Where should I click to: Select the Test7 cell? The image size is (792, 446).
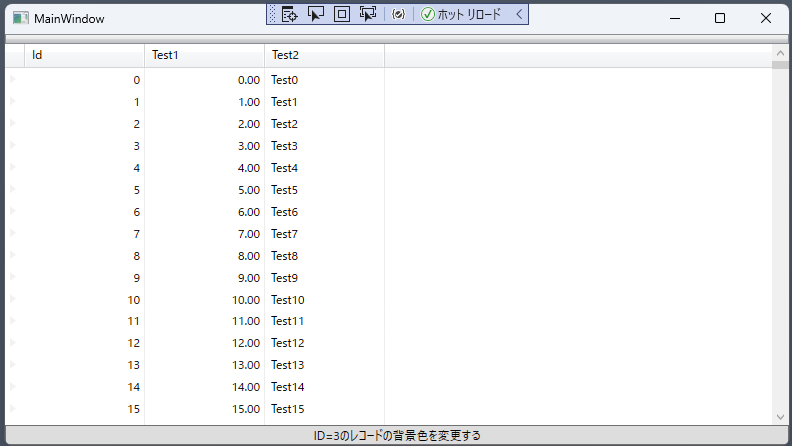tap(324, 234)
